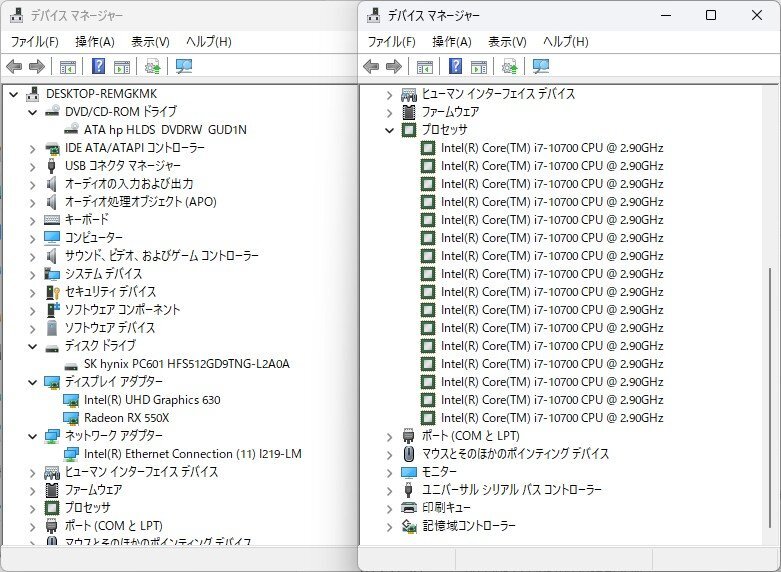This screenshot has height=572, width=781.
Task: Select ソフトウェア コンポーネント category
Action: 123,309
